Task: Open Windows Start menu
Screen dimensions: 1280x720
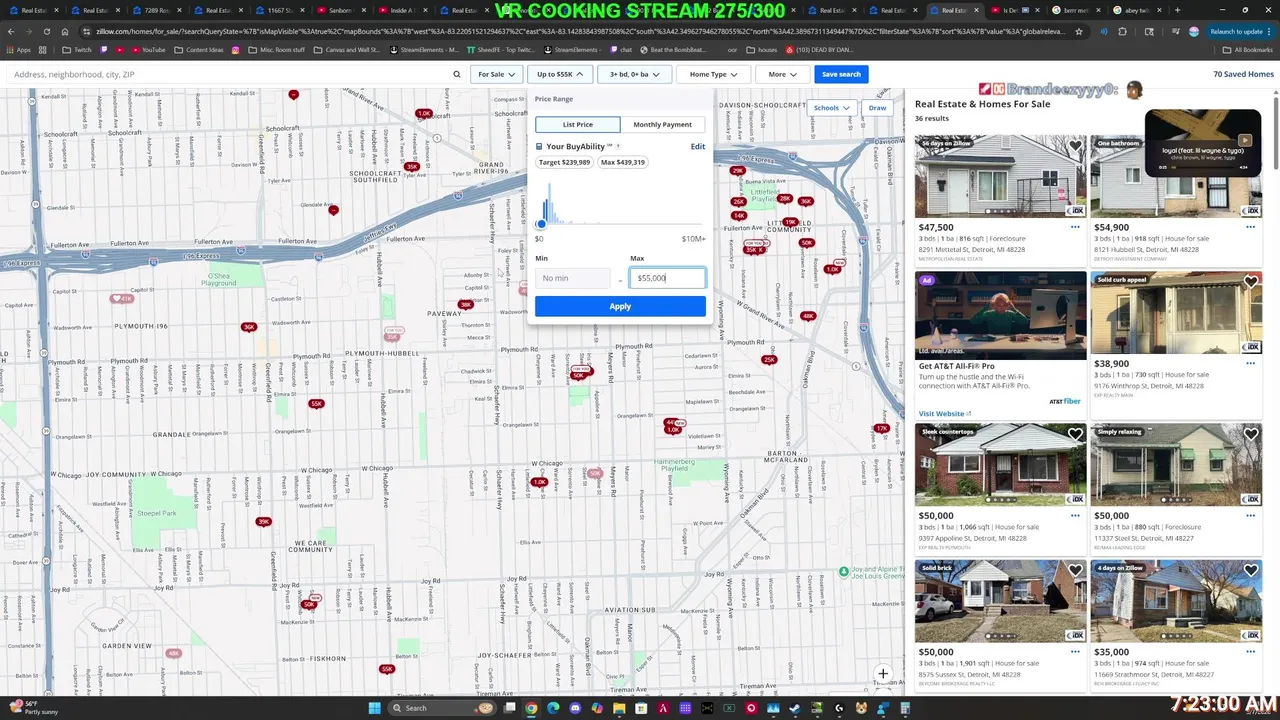Action: pyautogui.click(x=375, y=708)
